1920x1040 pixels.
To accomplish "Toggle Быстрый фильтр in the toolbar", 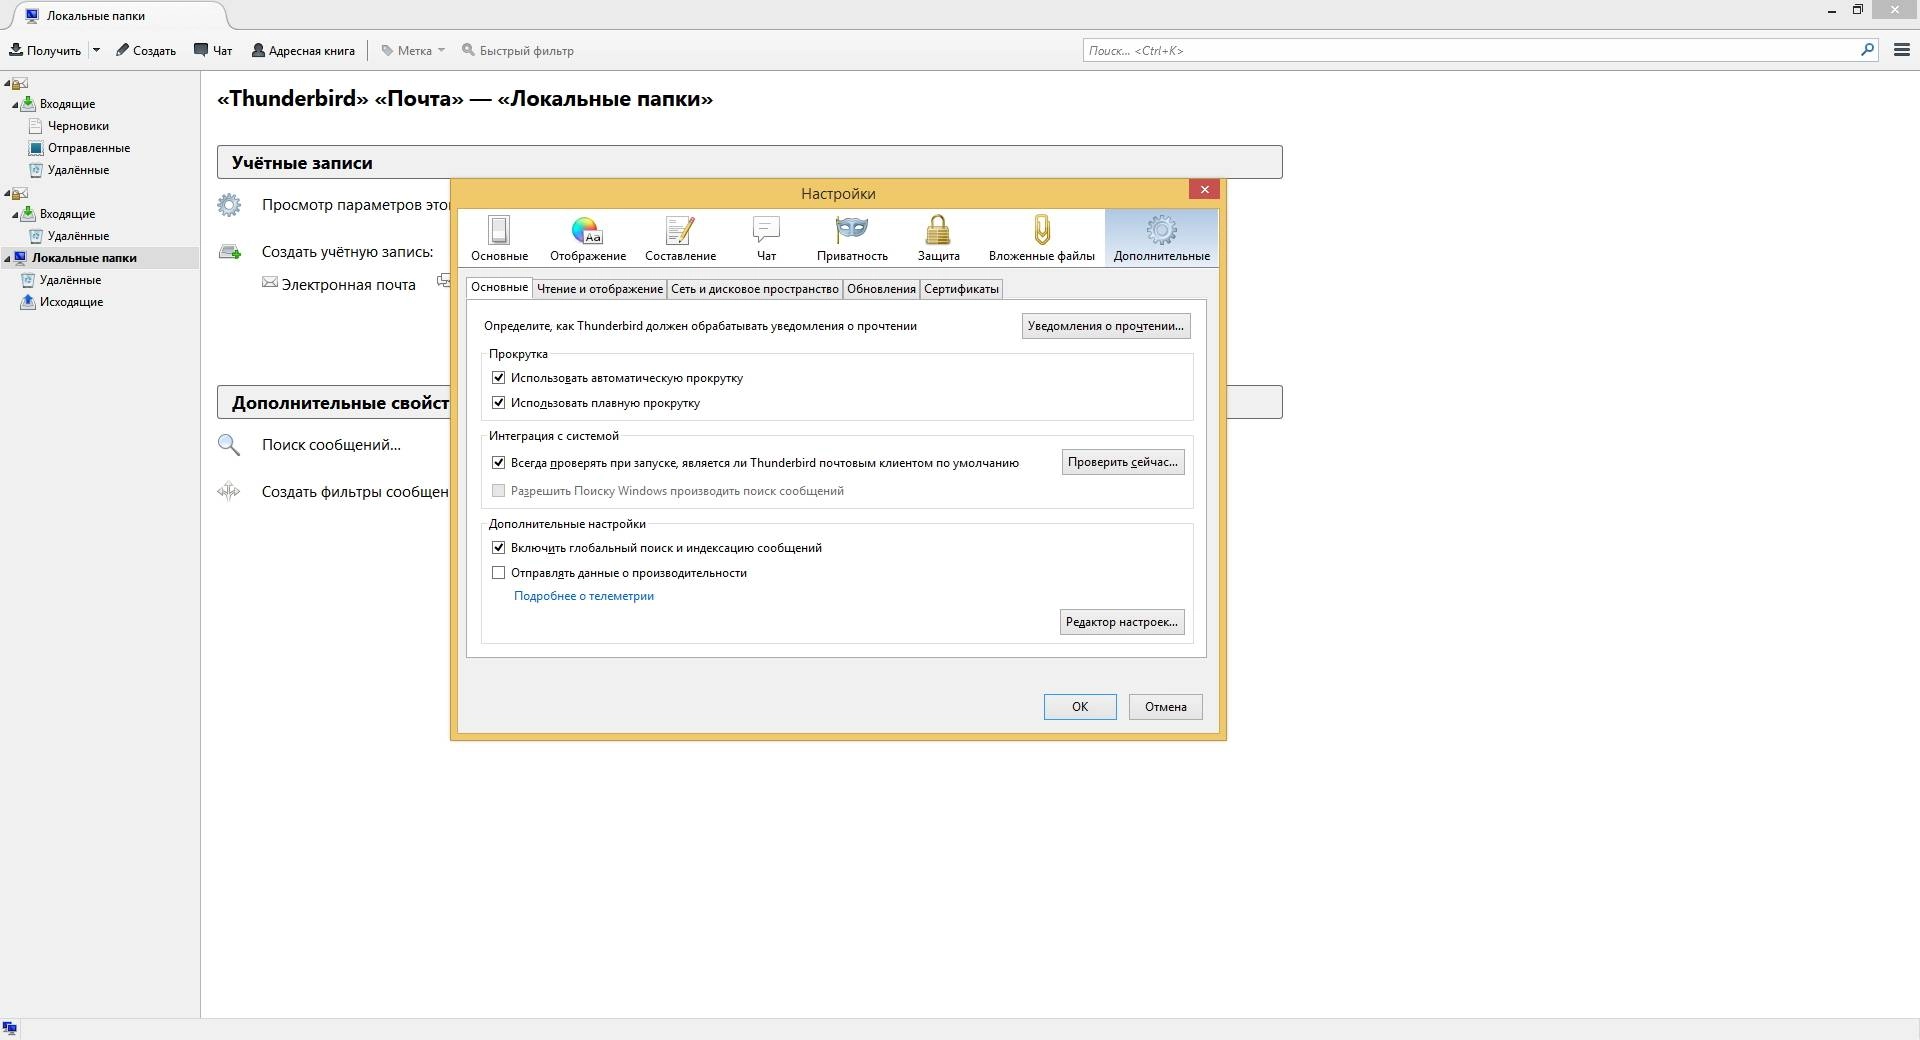I will click(x=518, y=50).
